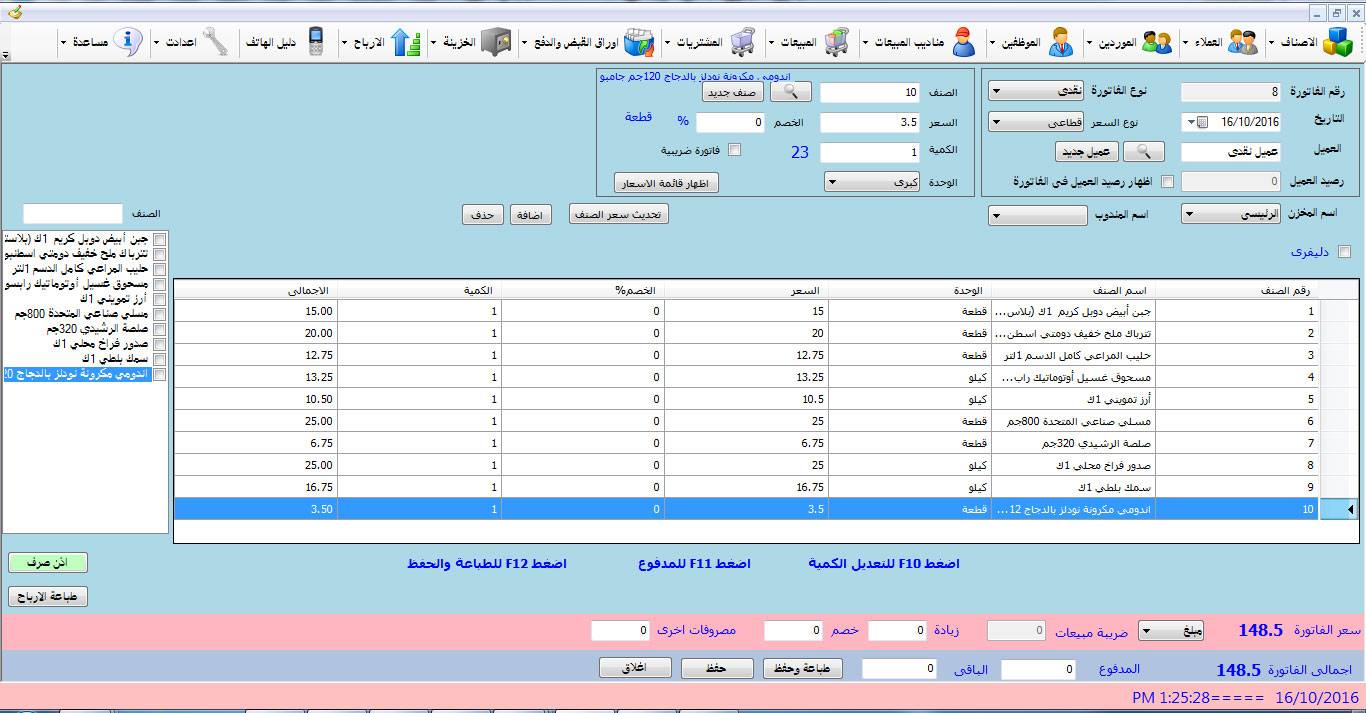Click the صنف جديد (new item) button

733,92
